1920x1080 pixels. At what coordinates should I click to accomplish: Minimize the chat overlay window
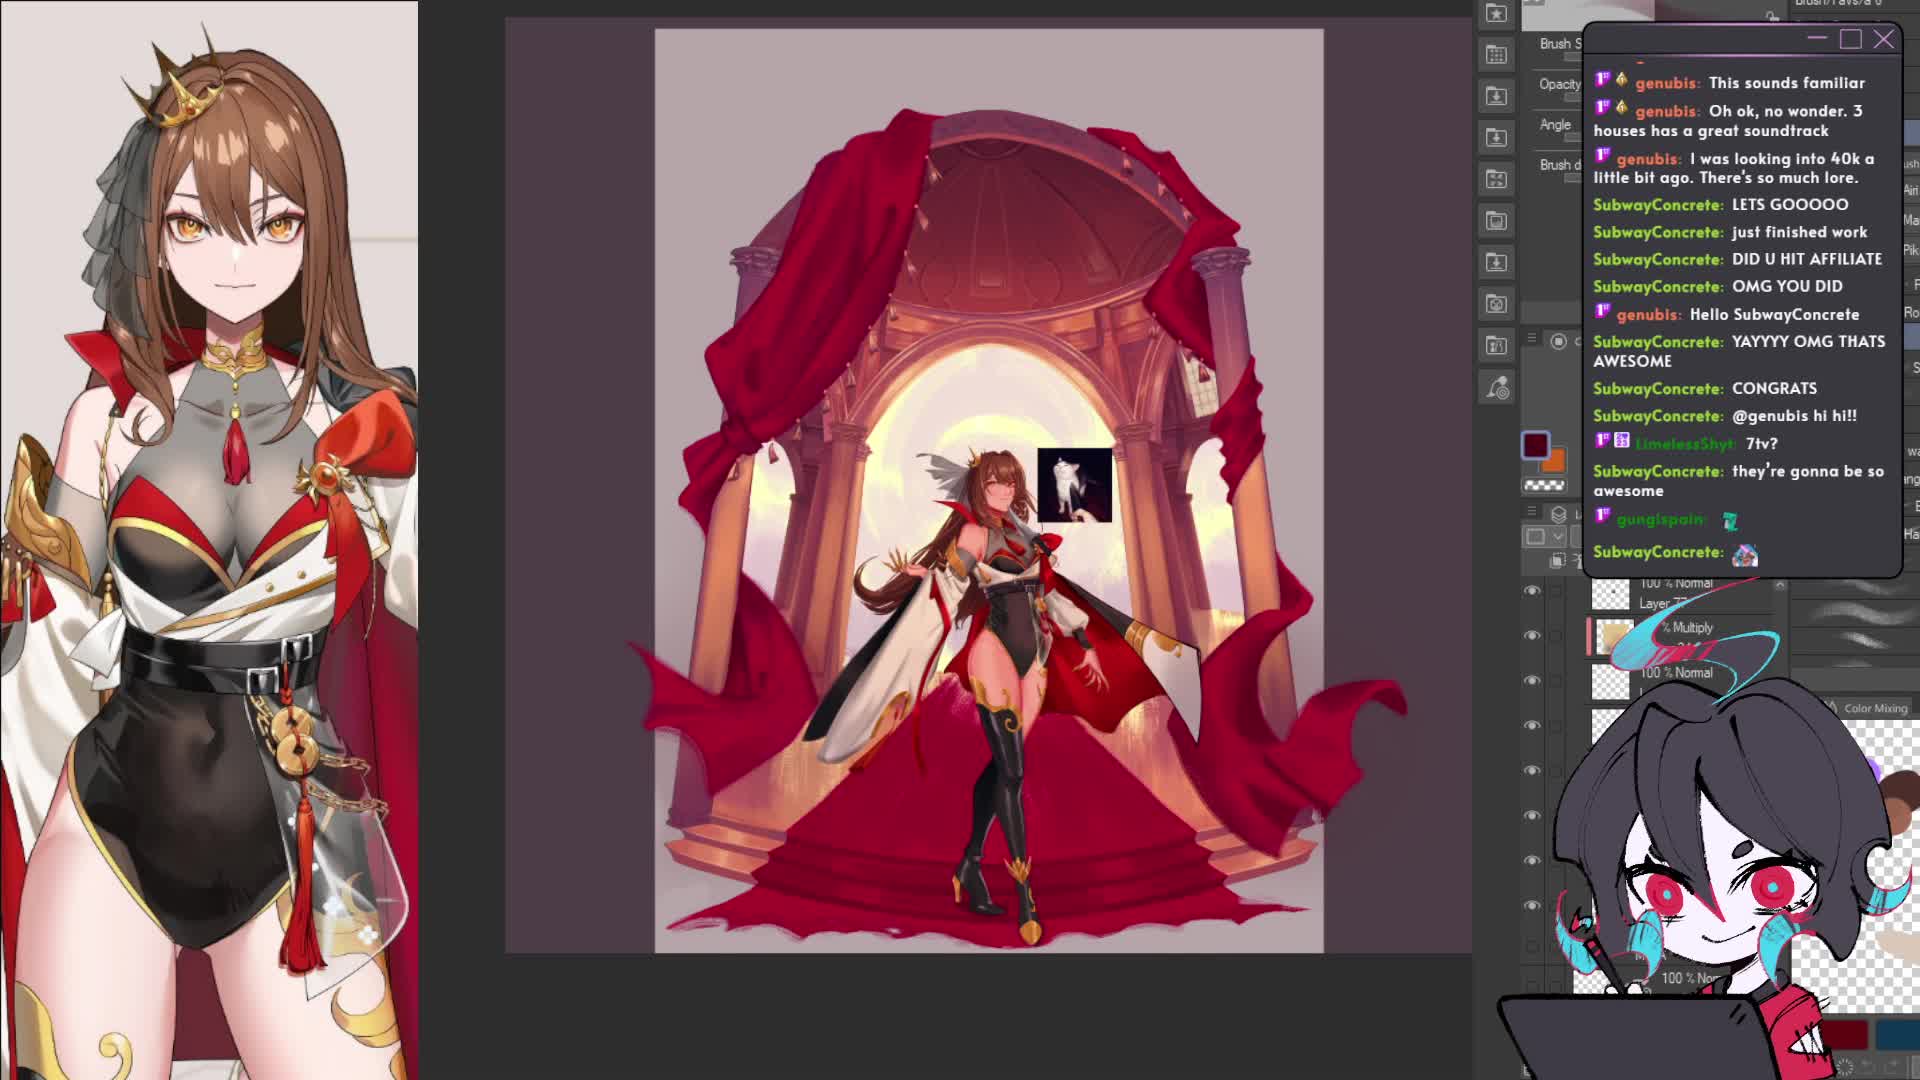(1817, 39)
